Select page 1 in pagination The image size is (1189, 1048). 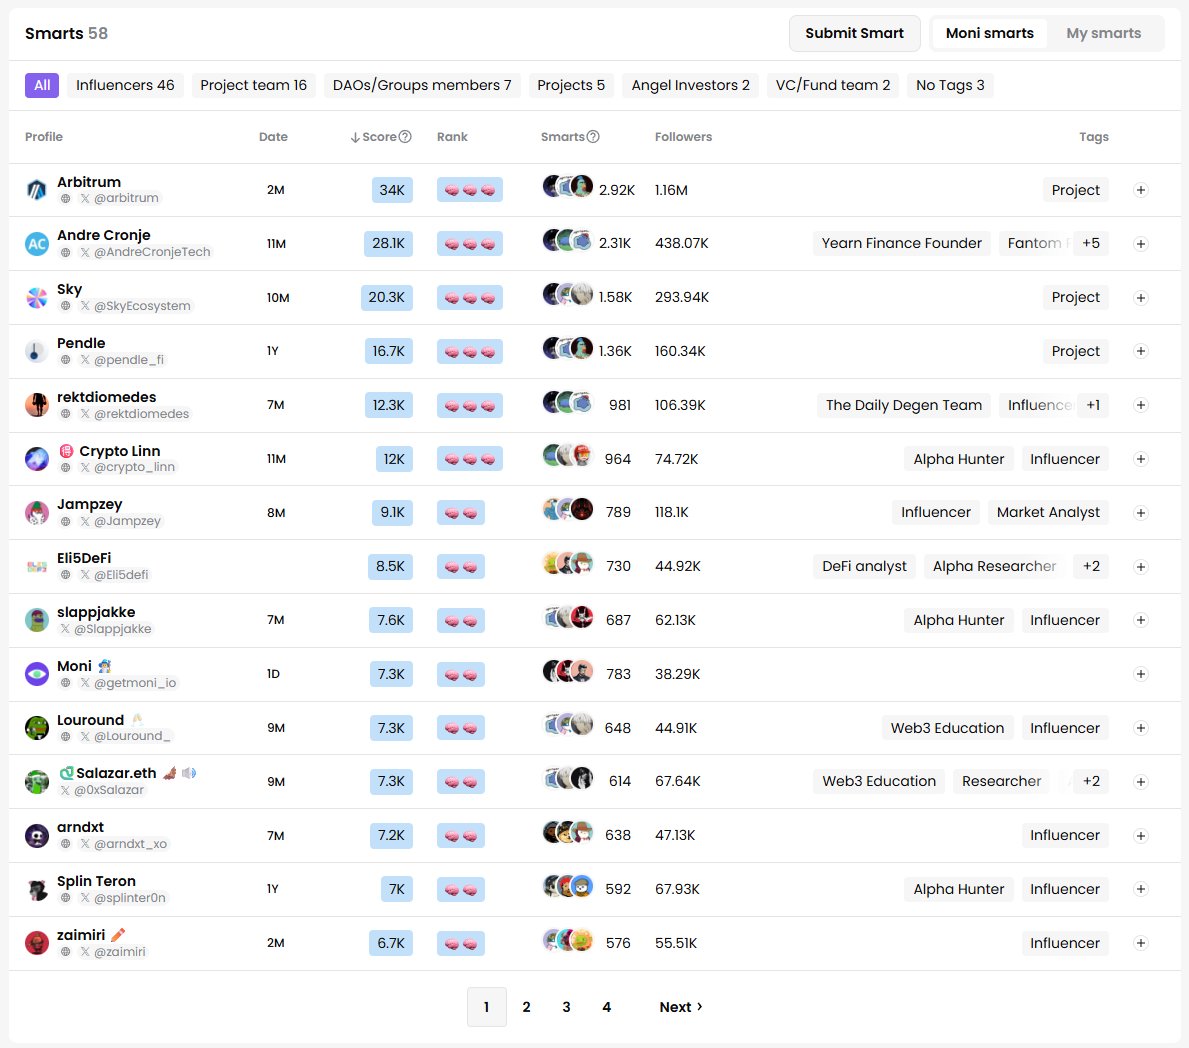pos(487,1007)
